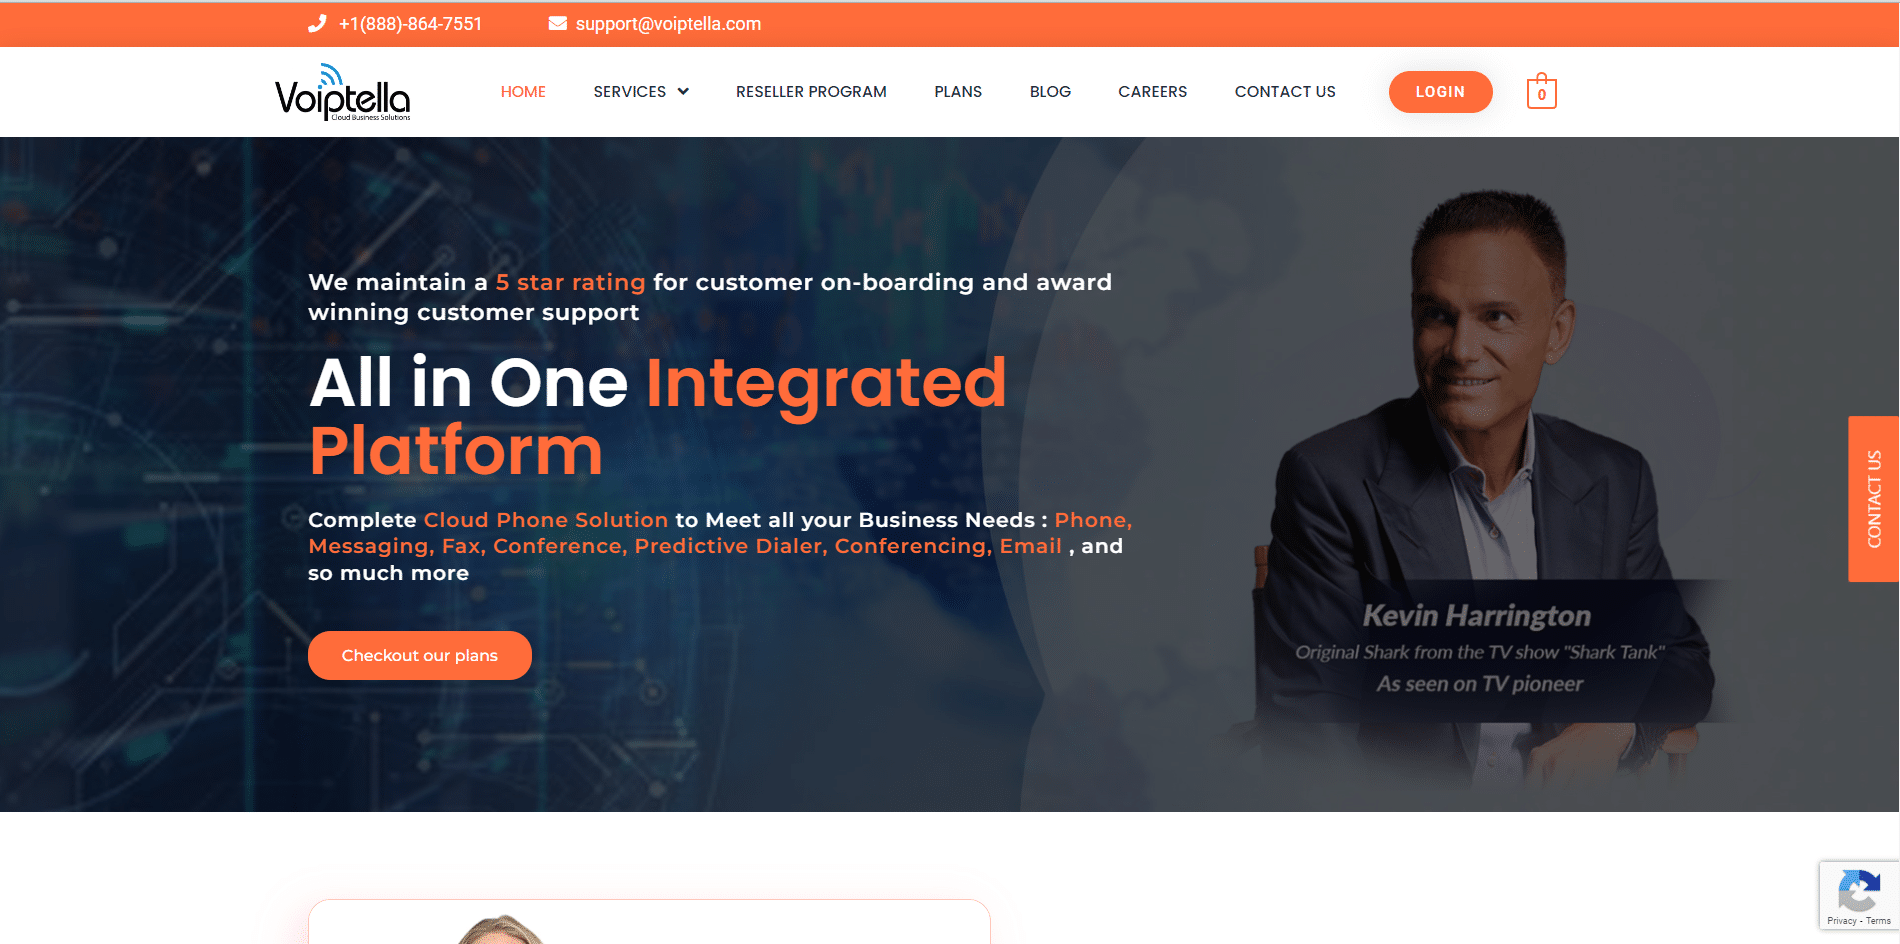
Task: Visit the Blog page
Action: point(1050,91)
